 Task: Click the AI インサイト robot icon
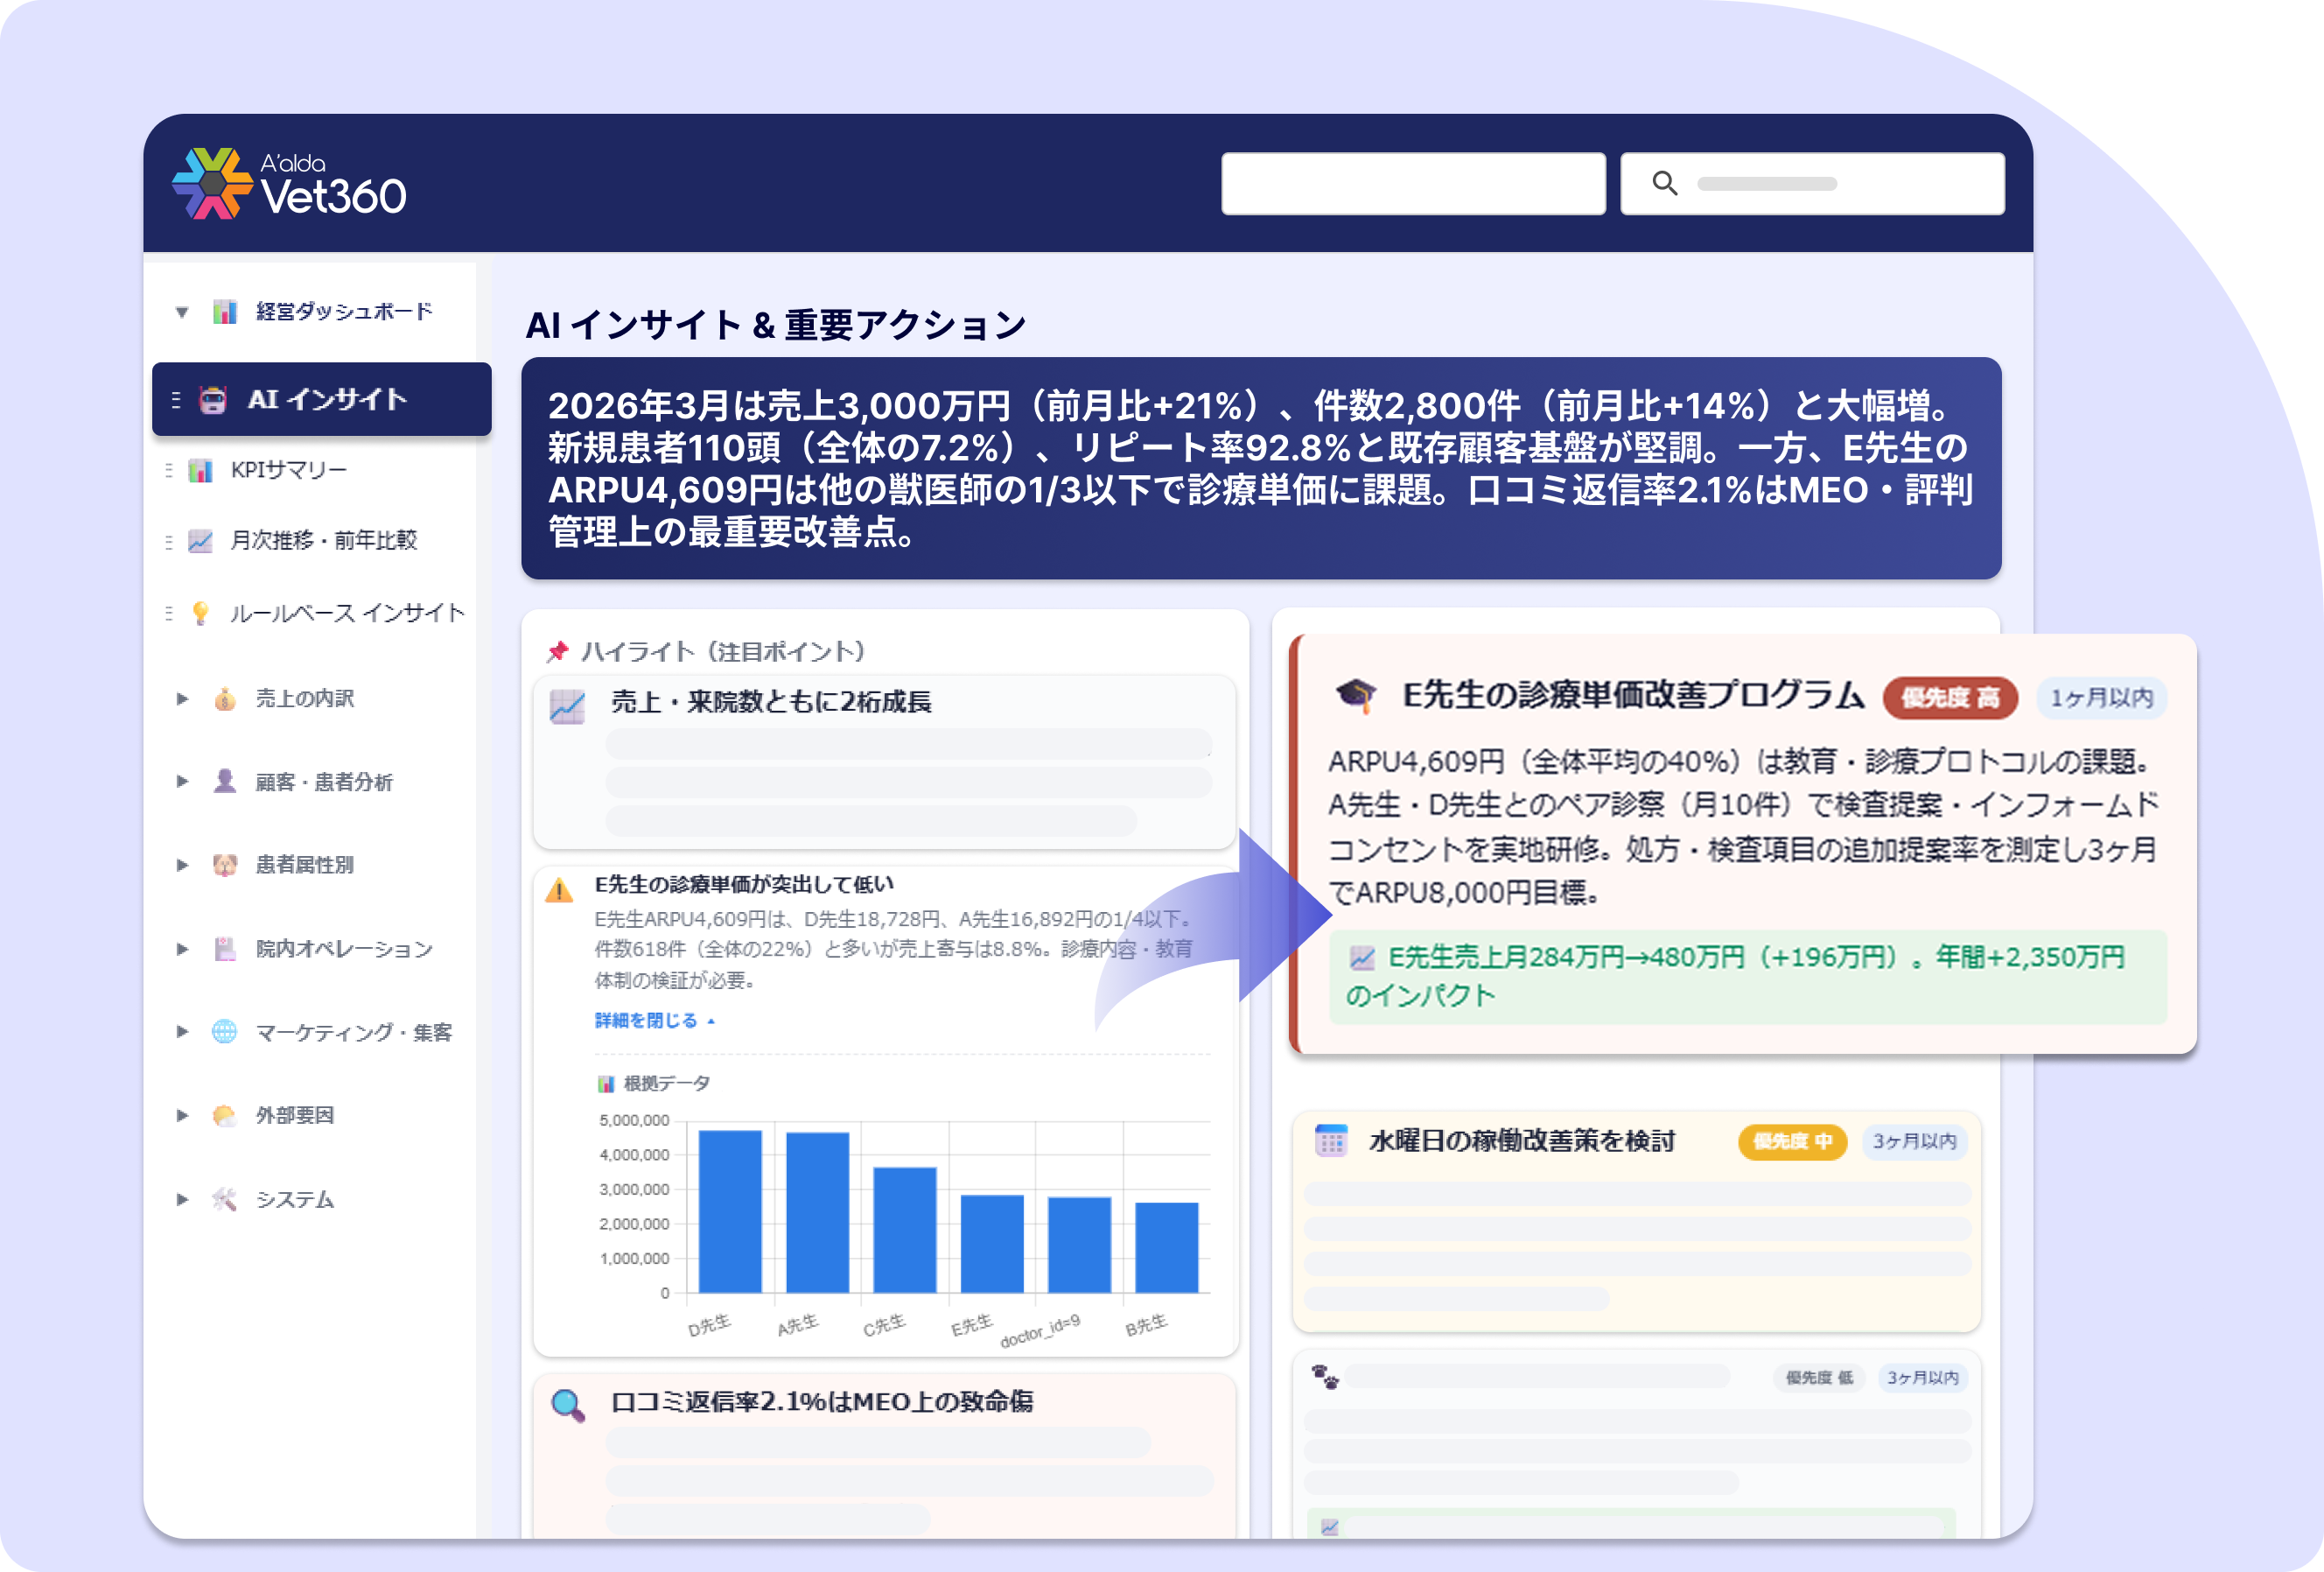(x=213, y=400)
